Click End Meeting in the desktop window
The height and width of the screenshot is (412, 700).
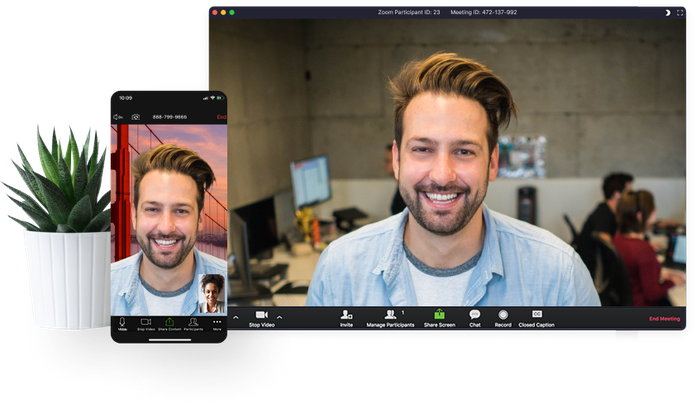pyautogui.click(x=664, y=319)
